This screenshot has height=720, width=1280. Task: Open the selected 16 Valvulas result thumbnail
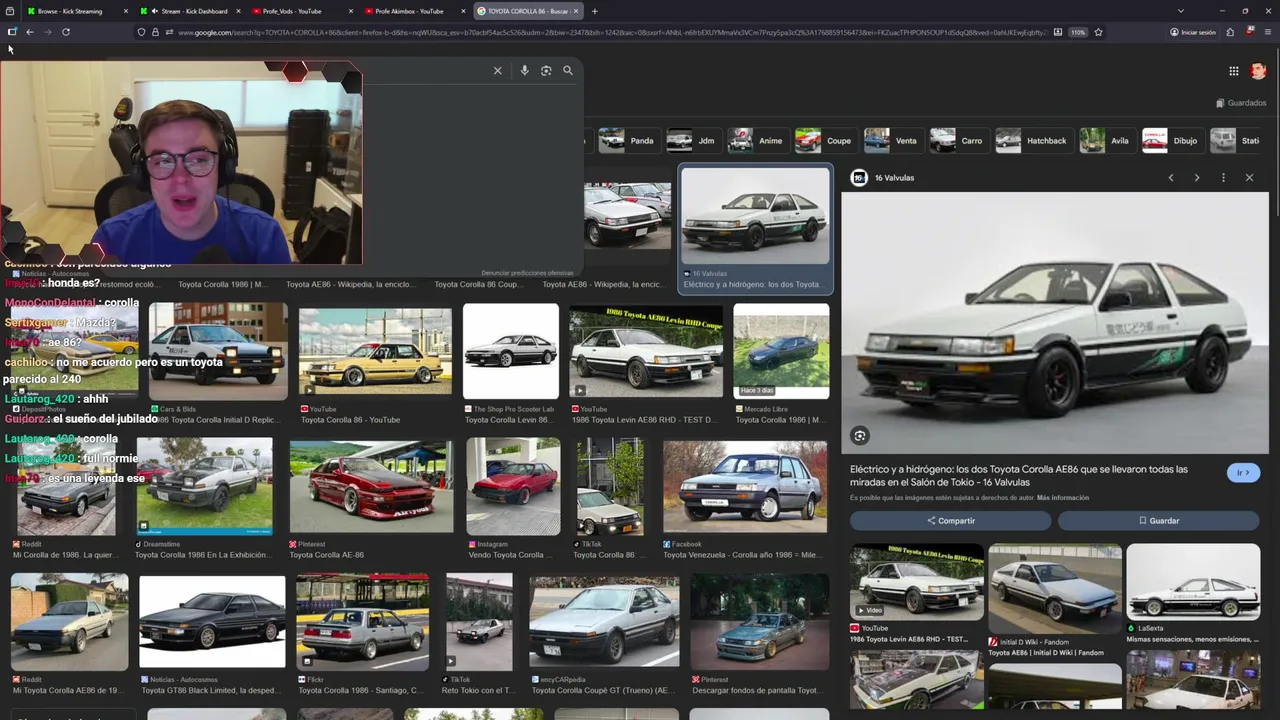click(x=755, y=216)
